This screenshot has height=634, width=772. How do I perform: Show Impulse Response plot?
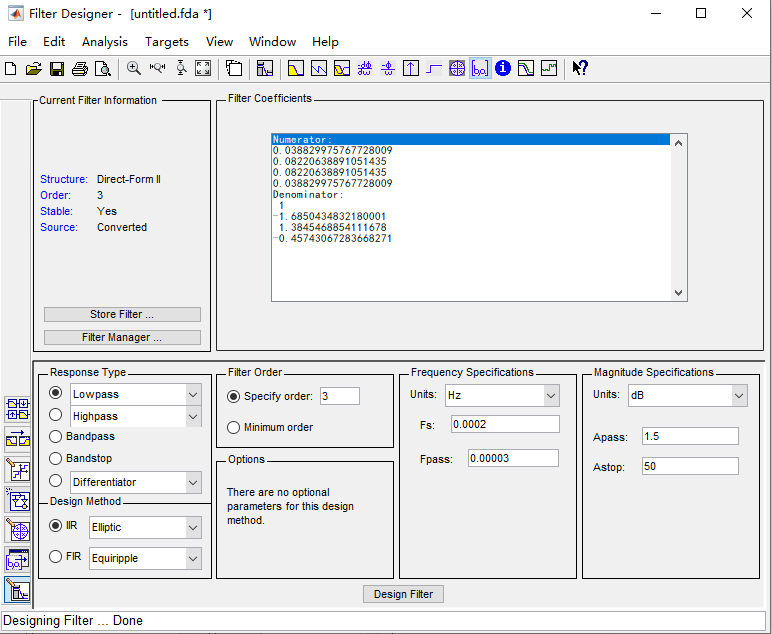click(x=411, y=68)
